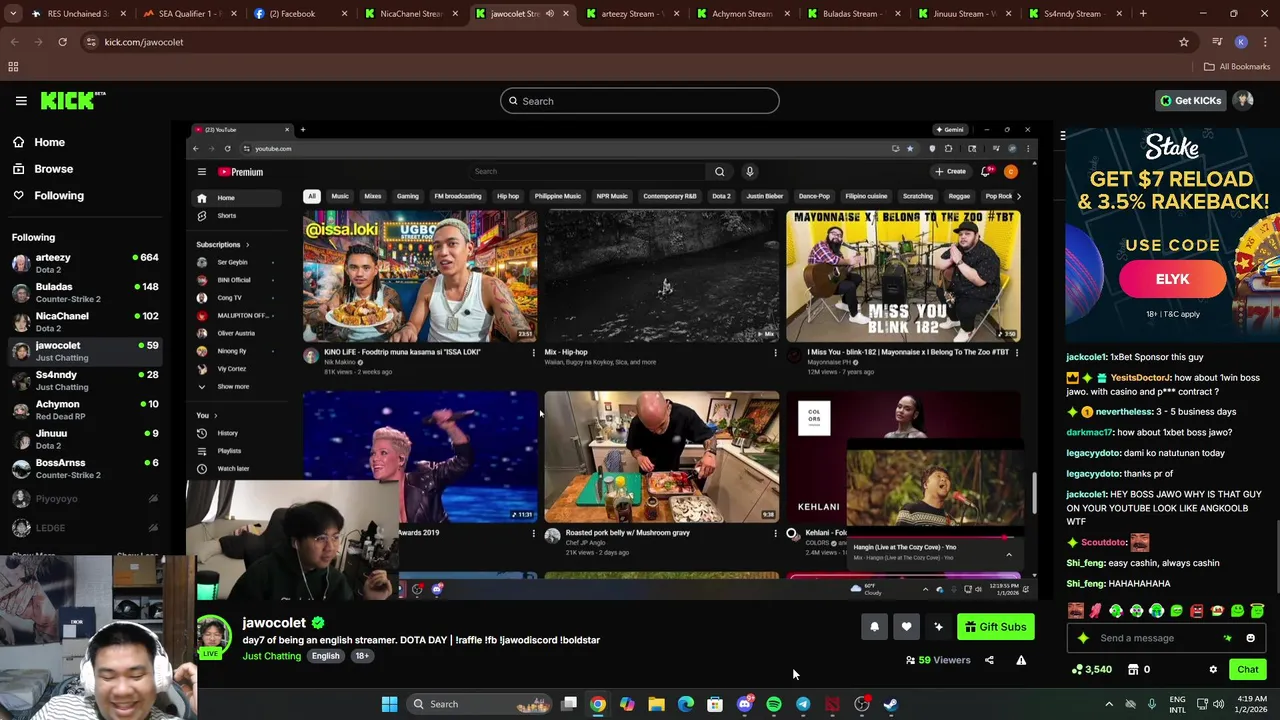
Task: Open the volume speaker tray icon
Action: (1218, 704)
